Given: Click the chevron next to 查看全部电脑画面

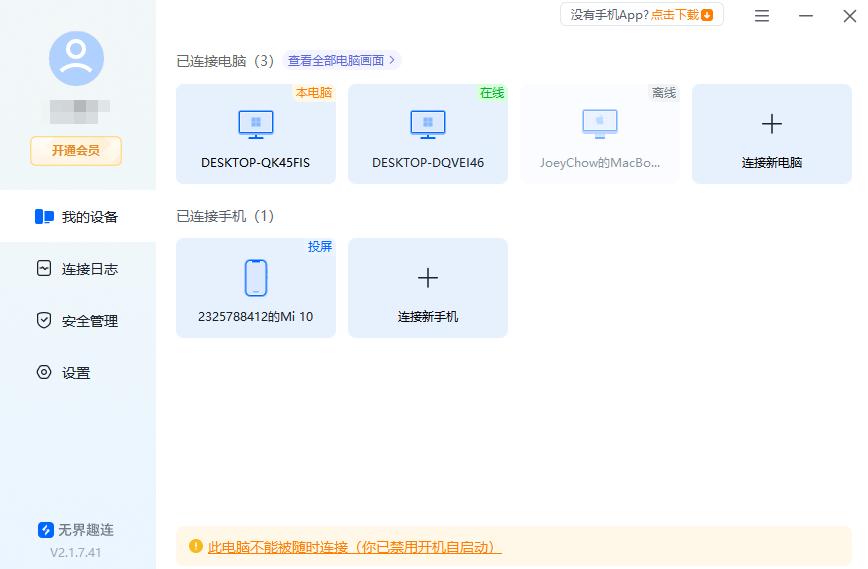Looking at the screenshot, I should (392, 59).
